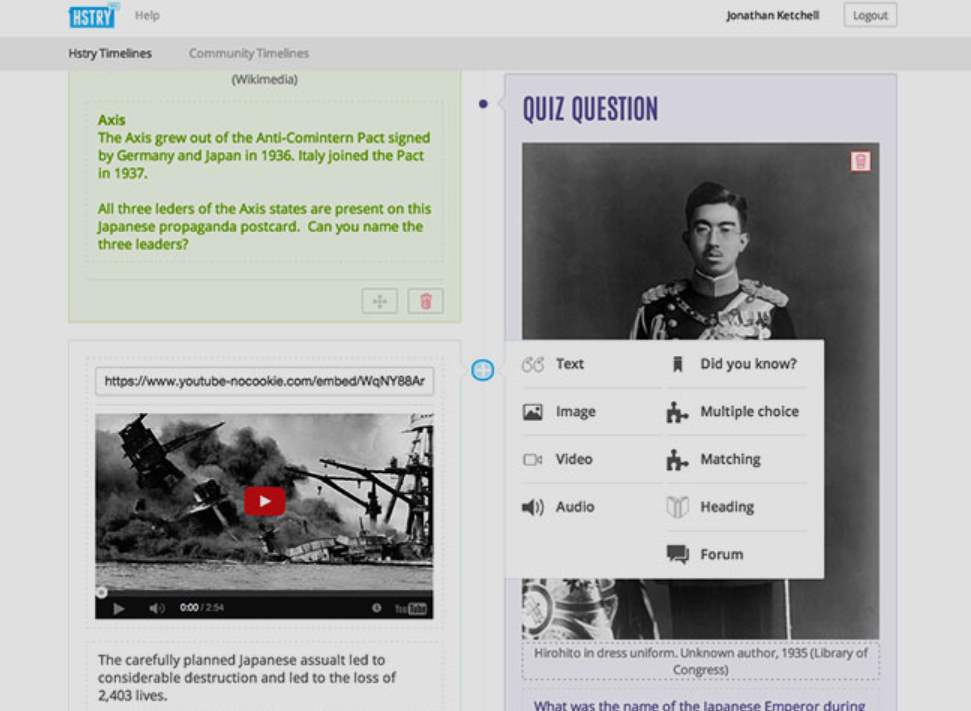The width and height of the screenshot is (971, 711).
Task: Delete the Axis text card
Action: pyautogui.click(x=425, y=301)
